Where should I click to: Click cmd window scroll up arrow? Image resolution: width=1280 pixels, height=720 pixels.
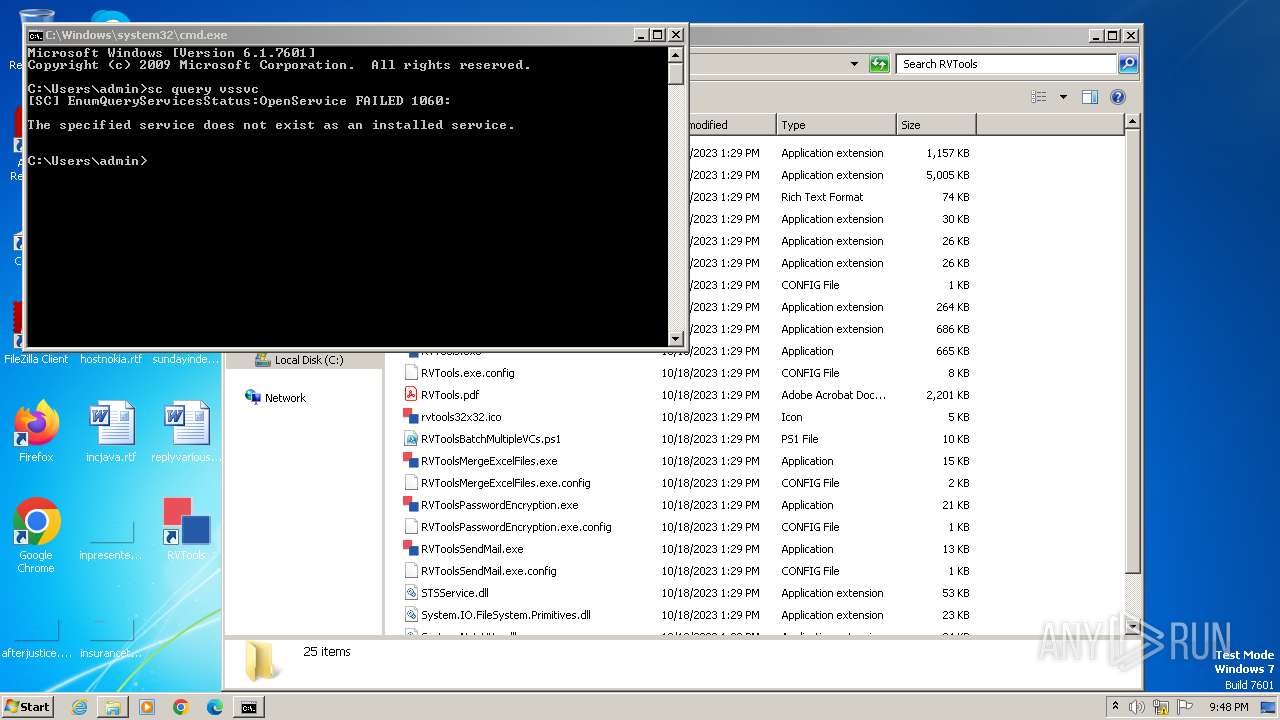[676, 54]
